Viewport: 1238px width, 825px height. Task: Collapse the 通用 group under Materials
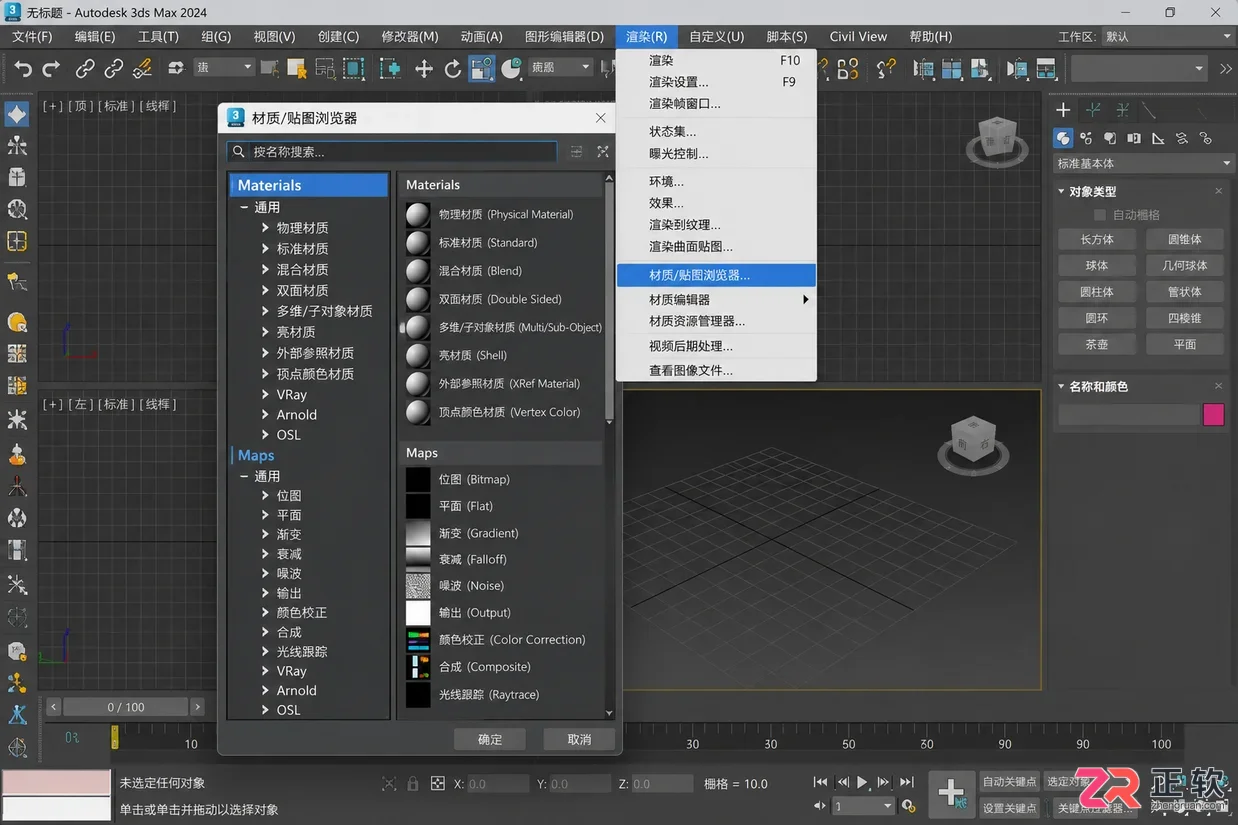[244, 207]
